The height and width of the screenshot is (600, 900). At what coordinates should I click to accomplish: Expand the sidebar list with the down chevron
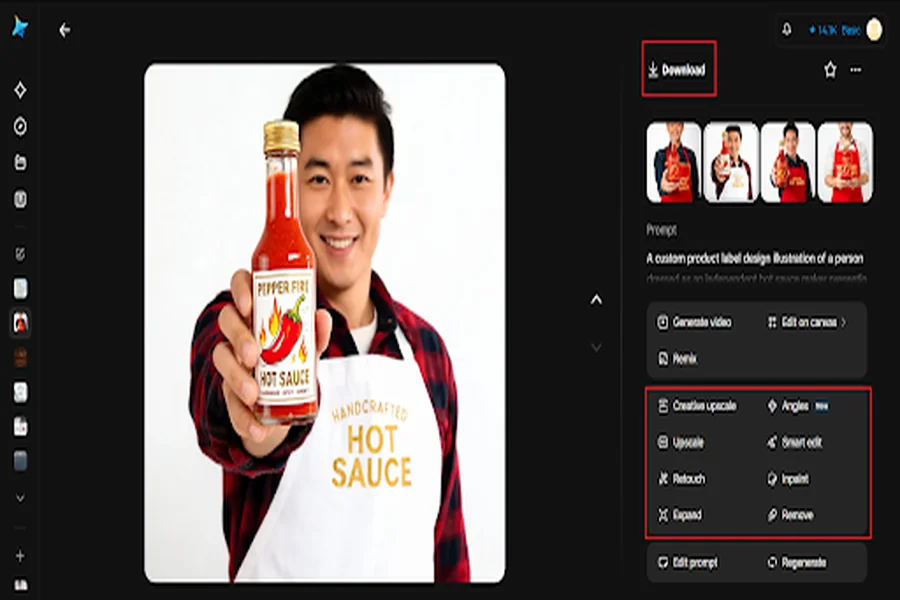(20, 498)
